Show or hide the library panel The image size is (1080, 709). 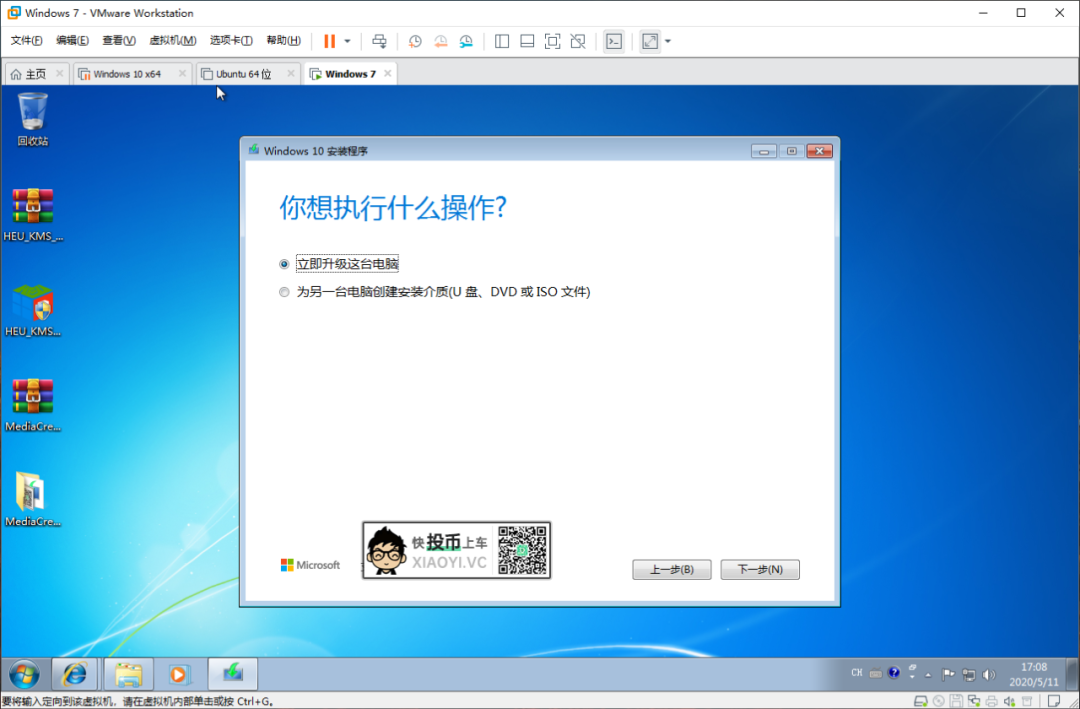click(x=501, y=41)
